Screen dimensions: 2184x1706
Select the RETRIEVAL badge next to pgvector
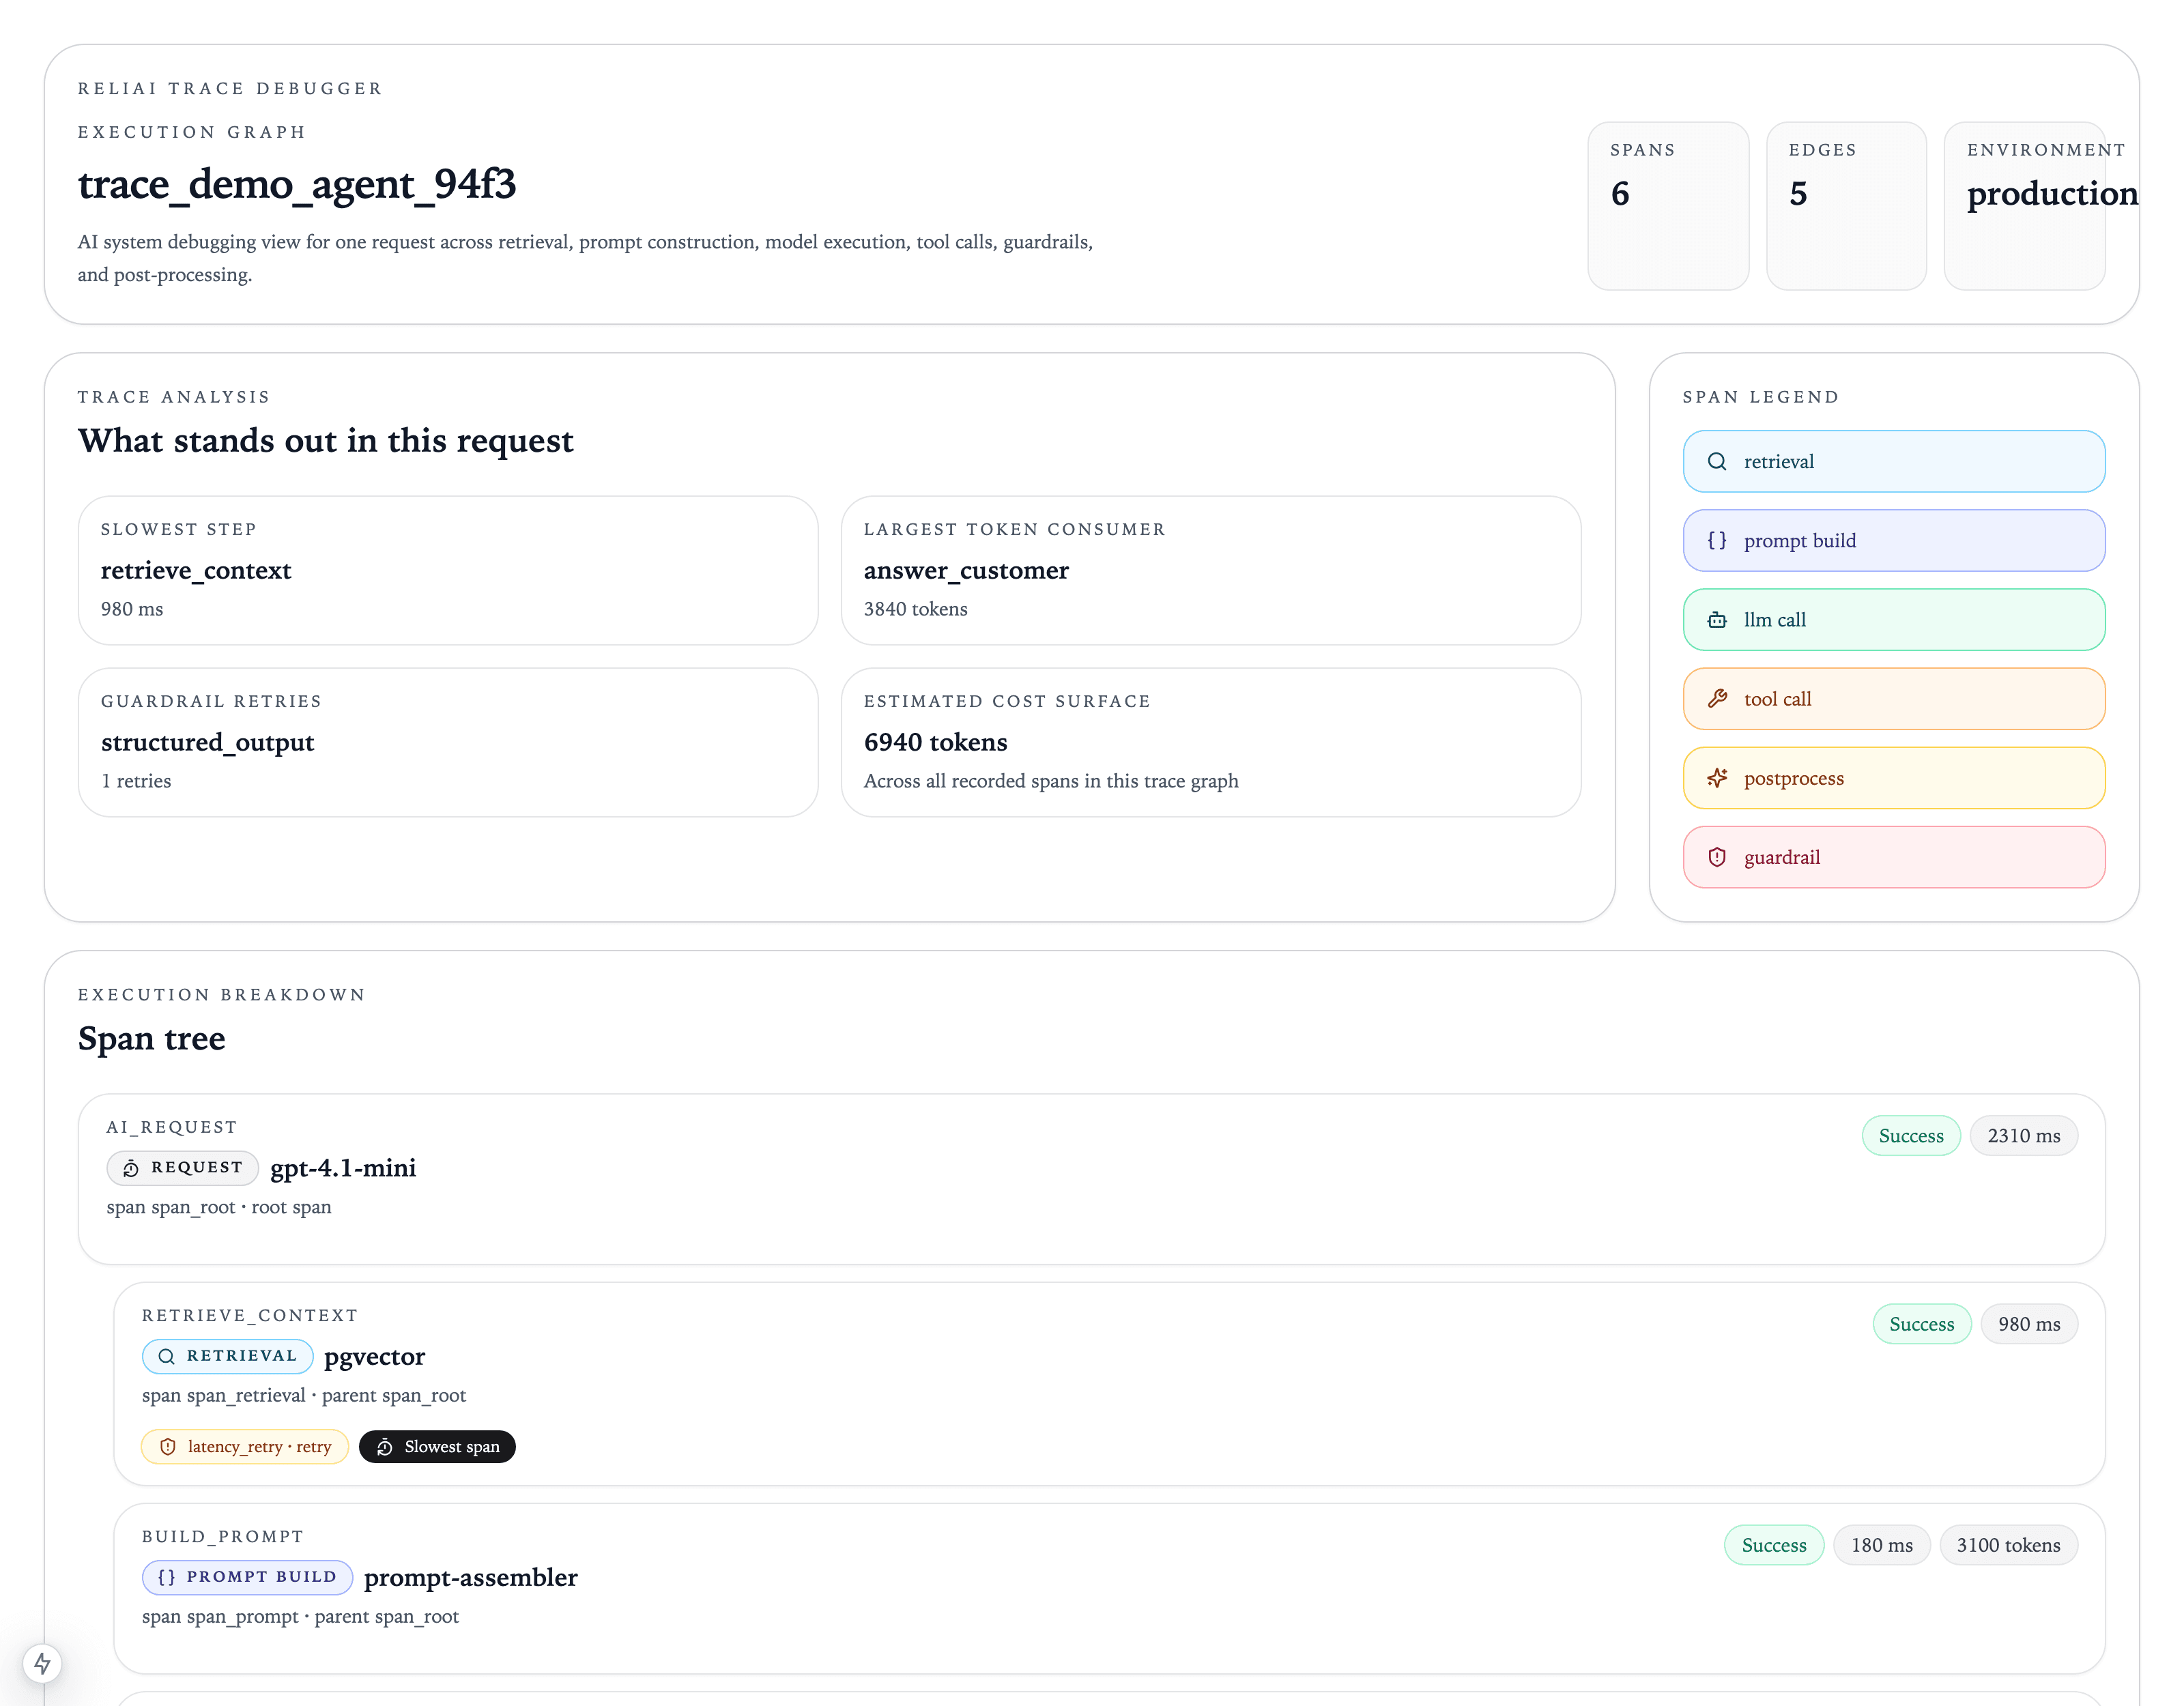pos(227,1356)
